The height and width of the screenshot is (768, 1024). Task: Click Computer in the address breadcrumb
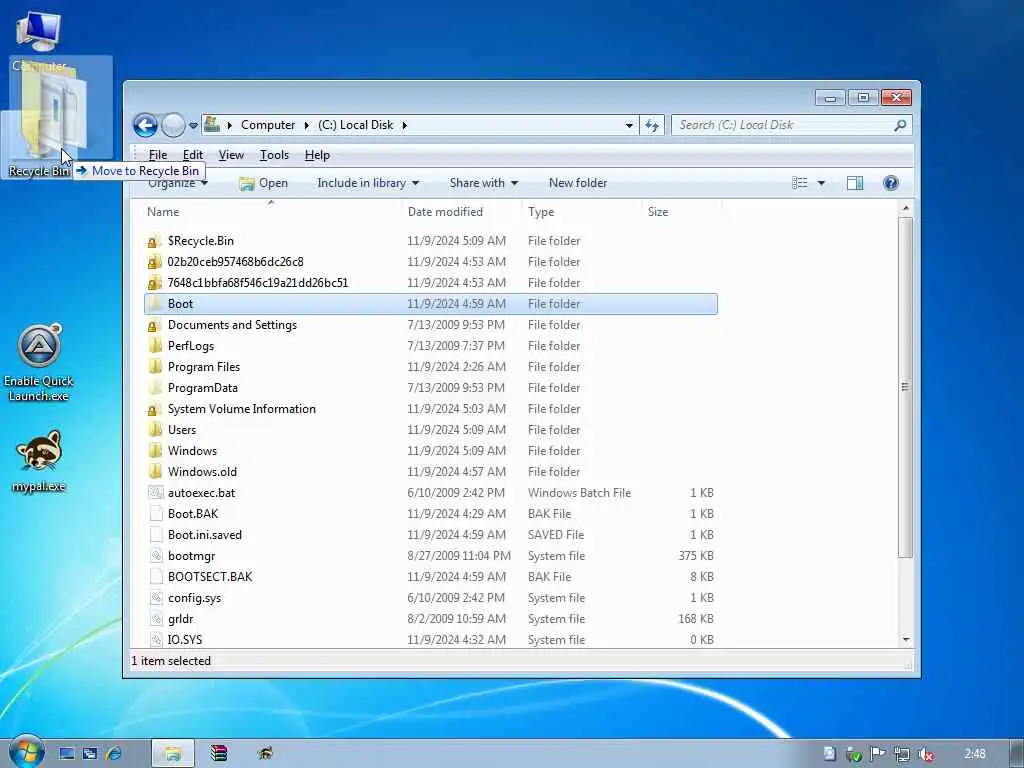point(268,125)
